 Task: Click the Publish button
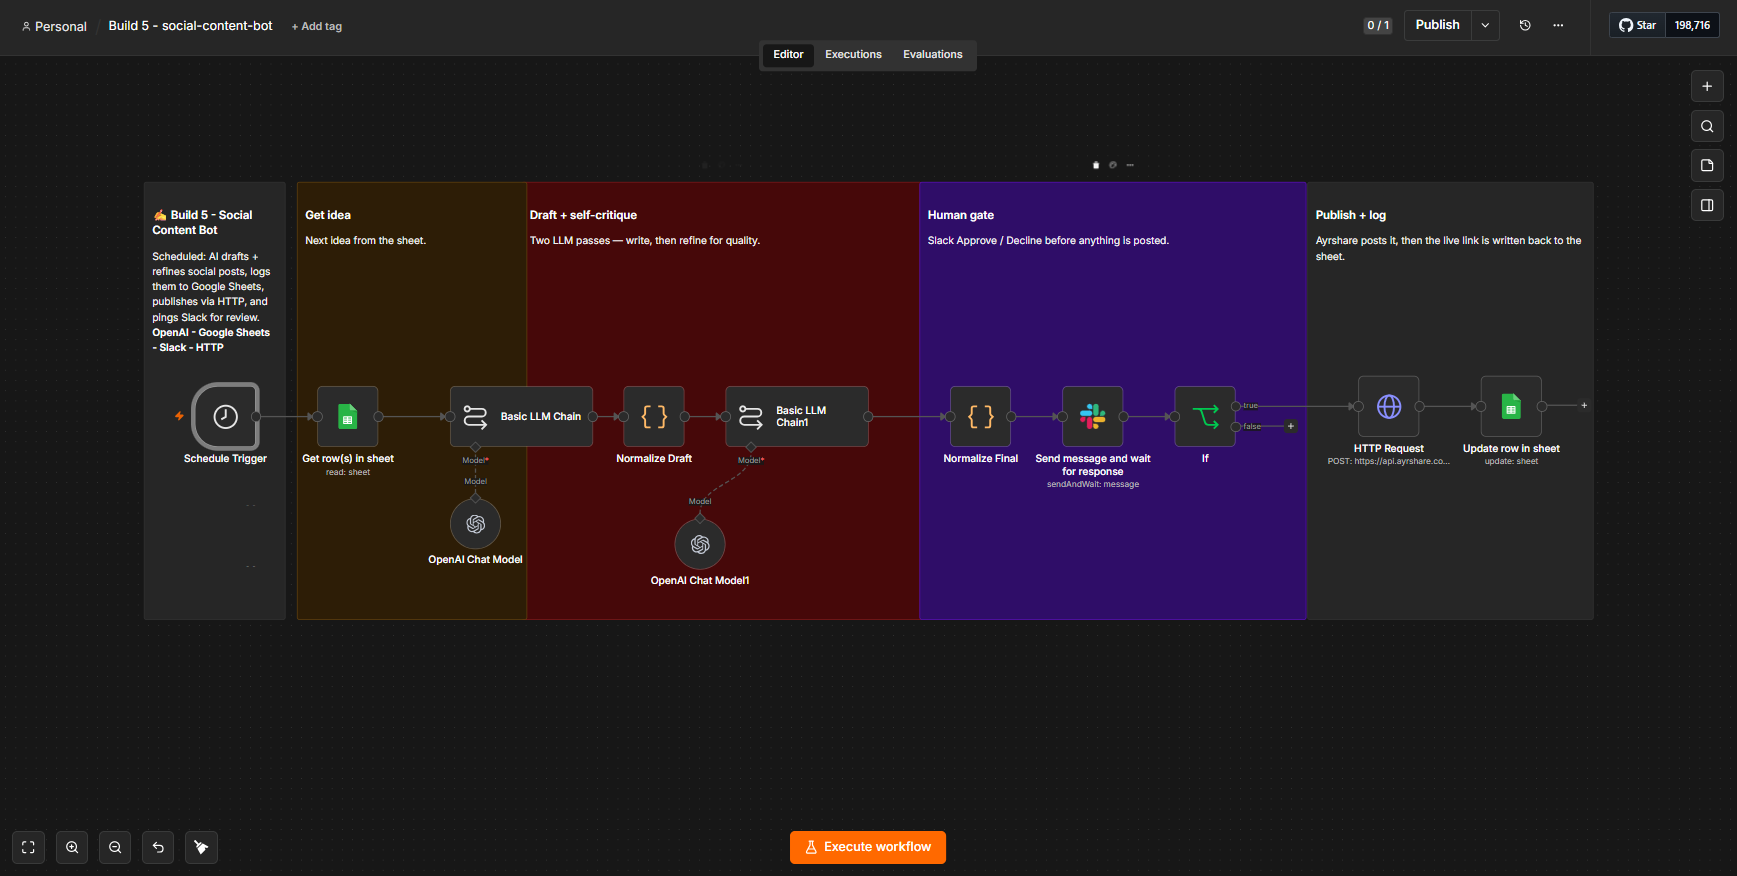click(x=1437, y=25)
